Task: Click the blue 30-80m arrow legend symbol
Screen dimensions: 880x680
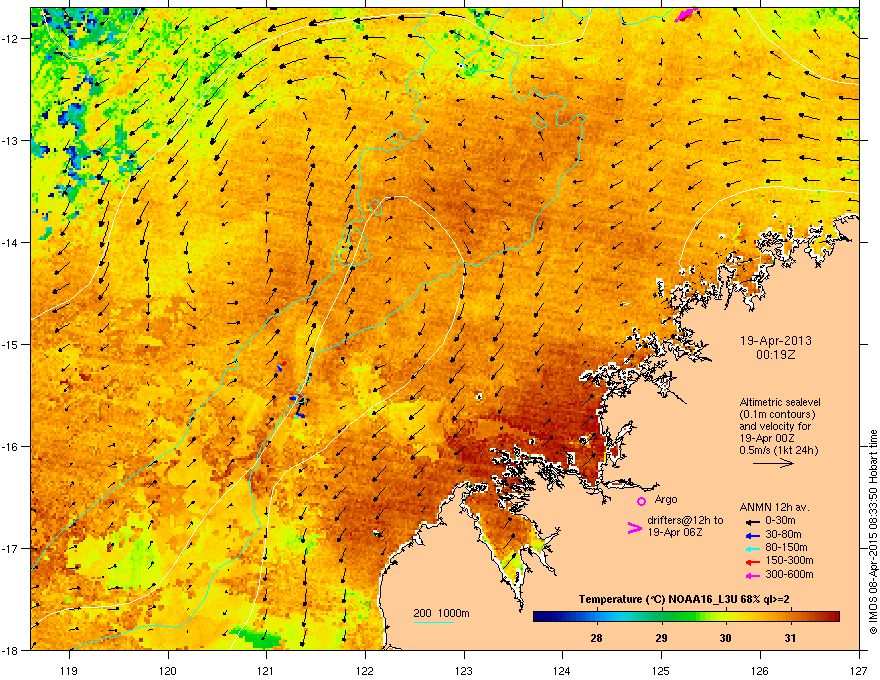Action: click(752, 535)
